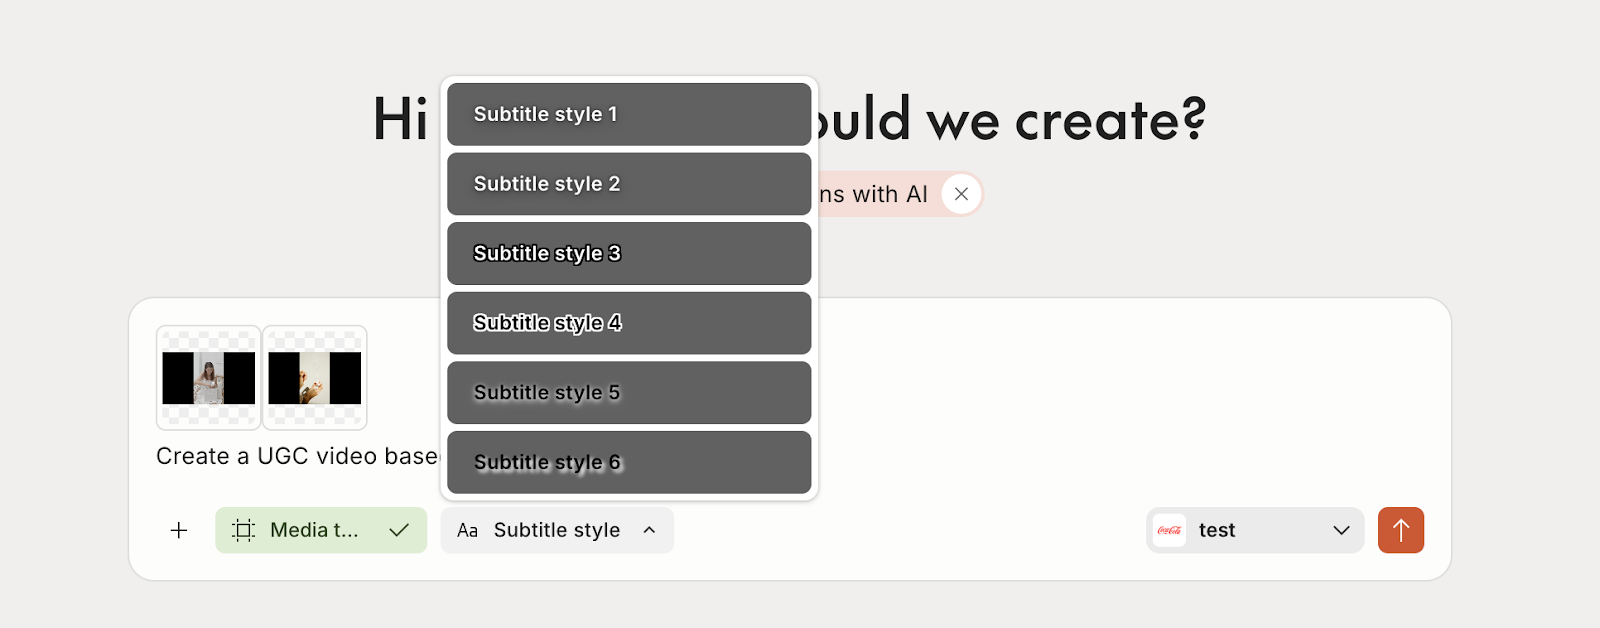Click the Subtitle style button label
This screenshot has width=1600, height=628.
[556, 530]
